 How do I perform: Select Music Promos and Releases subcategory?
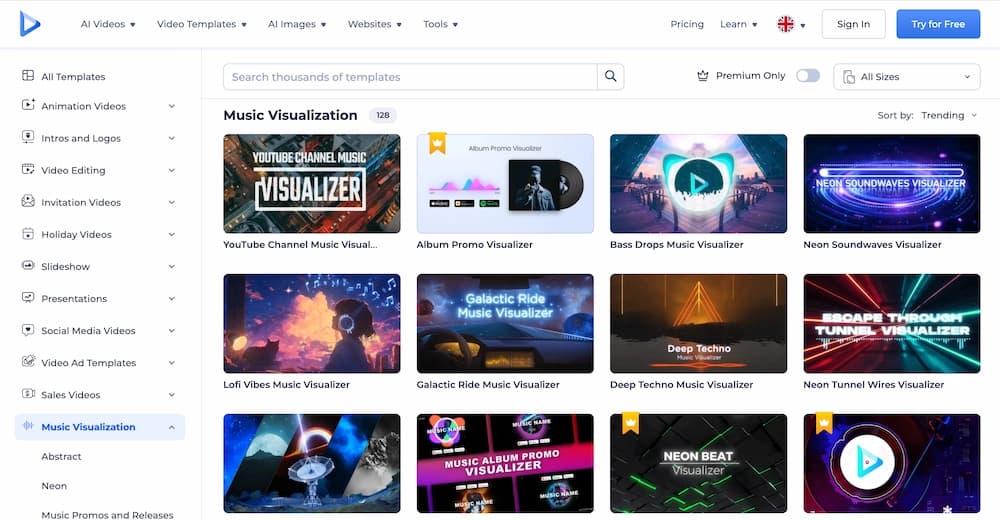pos(107,515)
